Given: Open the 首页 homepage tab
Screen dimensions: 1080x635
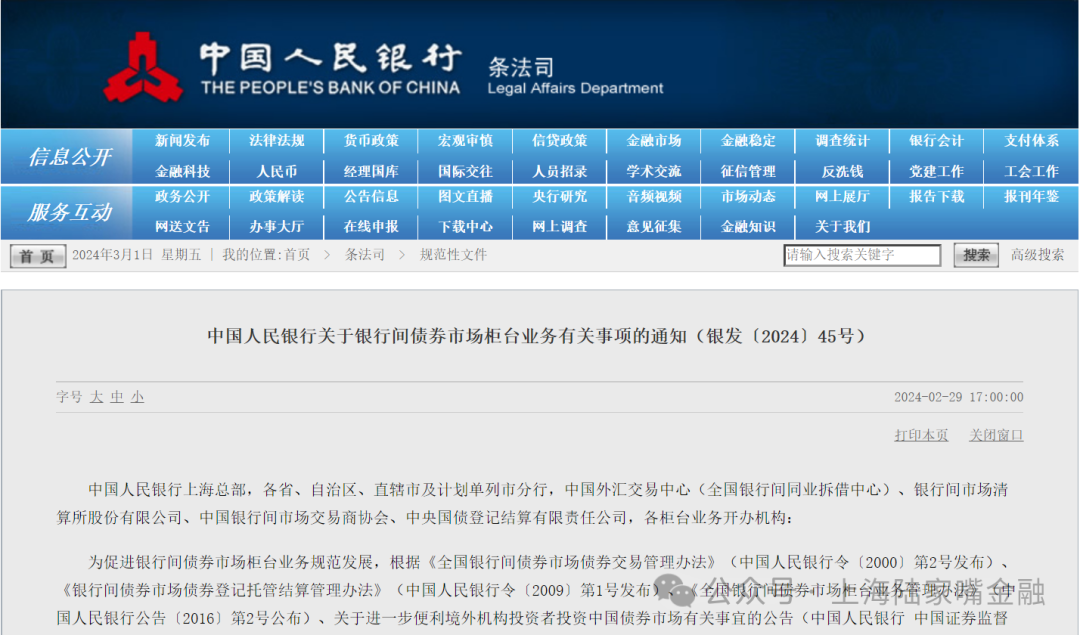Looking at the screenshot, I should tap(36, 255).
